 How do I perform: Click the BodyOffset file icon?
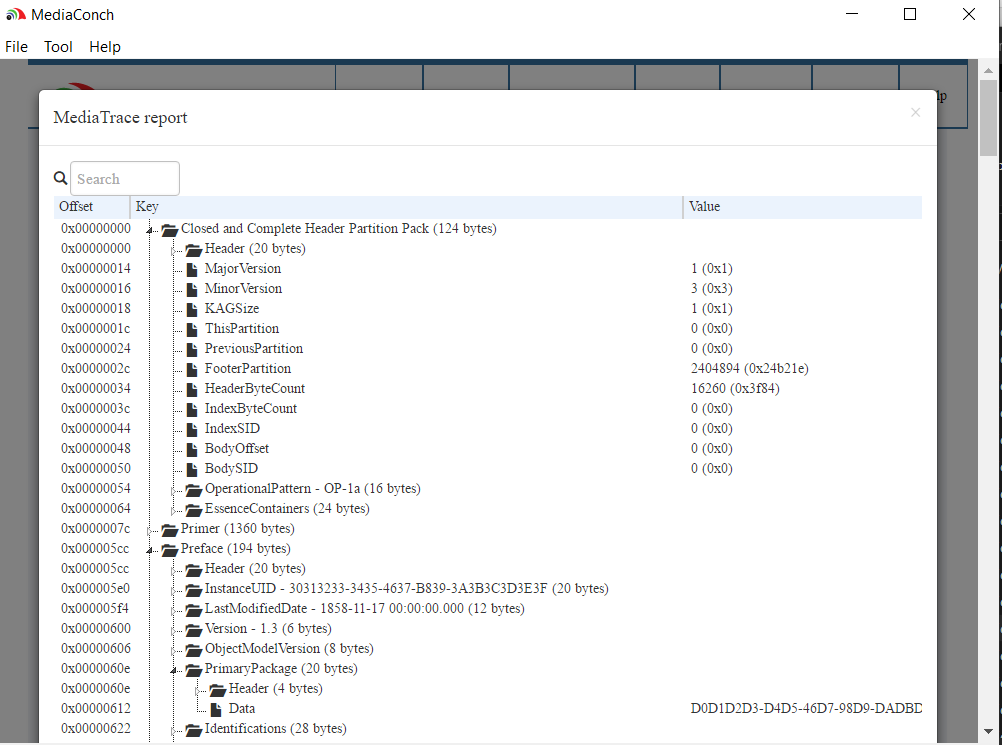(x=192, y=449)
